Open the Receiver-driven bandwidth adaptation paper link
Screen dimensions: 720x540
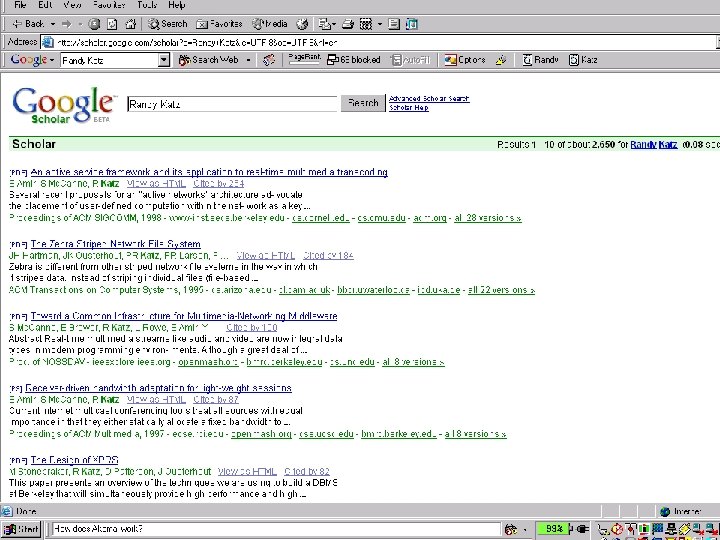(x=158, y=388)
